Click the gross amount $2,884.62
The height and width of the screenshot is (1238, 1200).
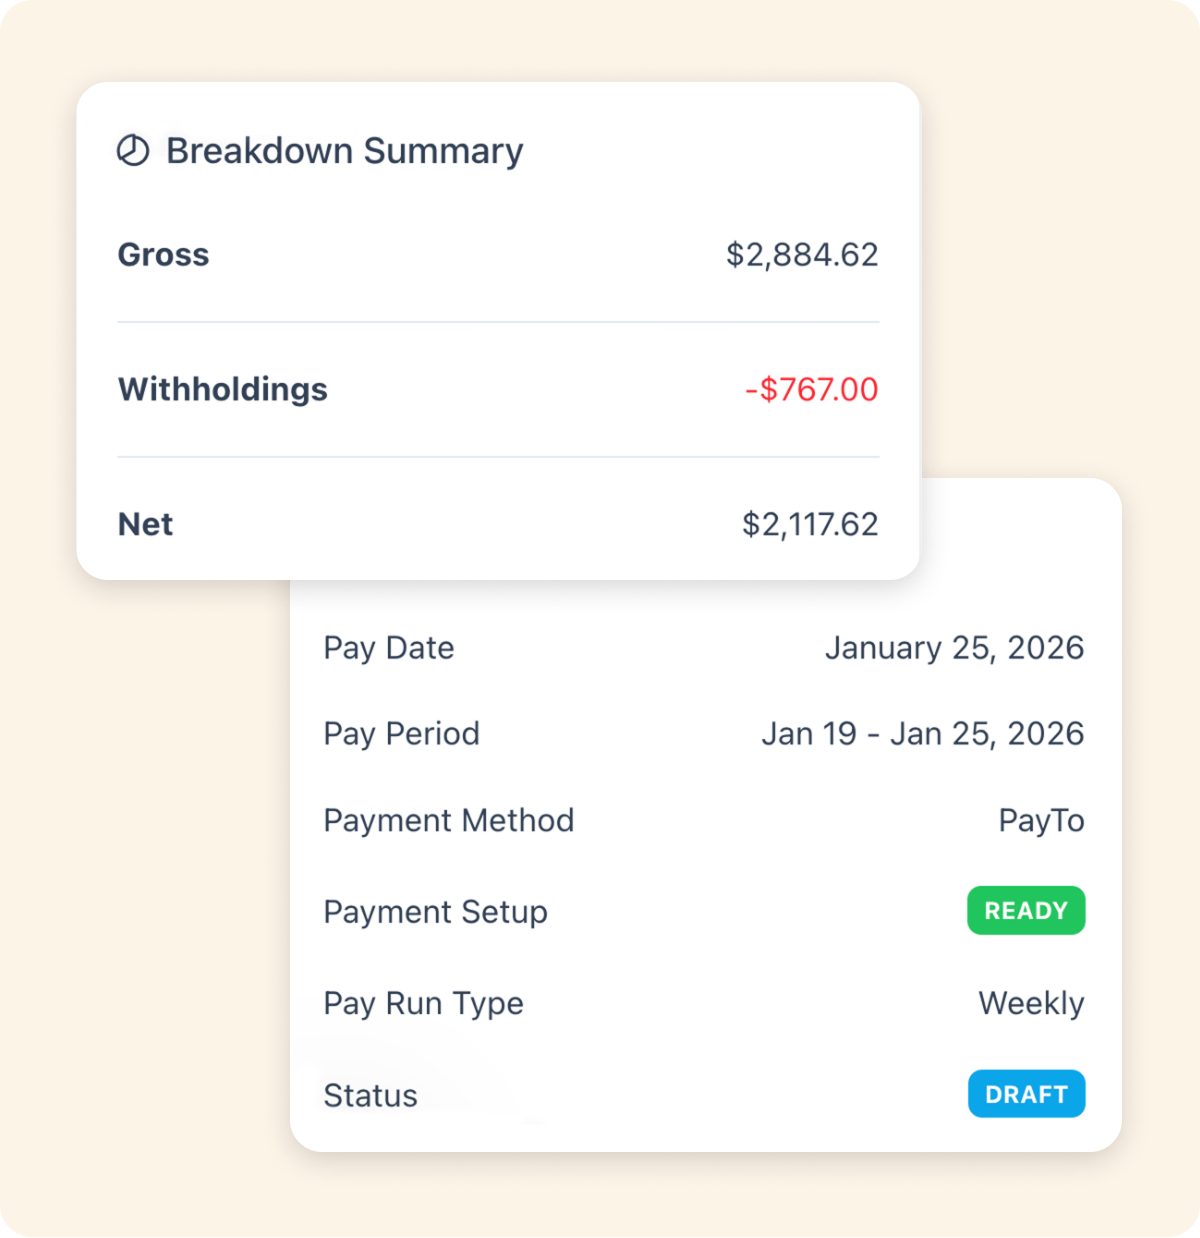point(802,255)
